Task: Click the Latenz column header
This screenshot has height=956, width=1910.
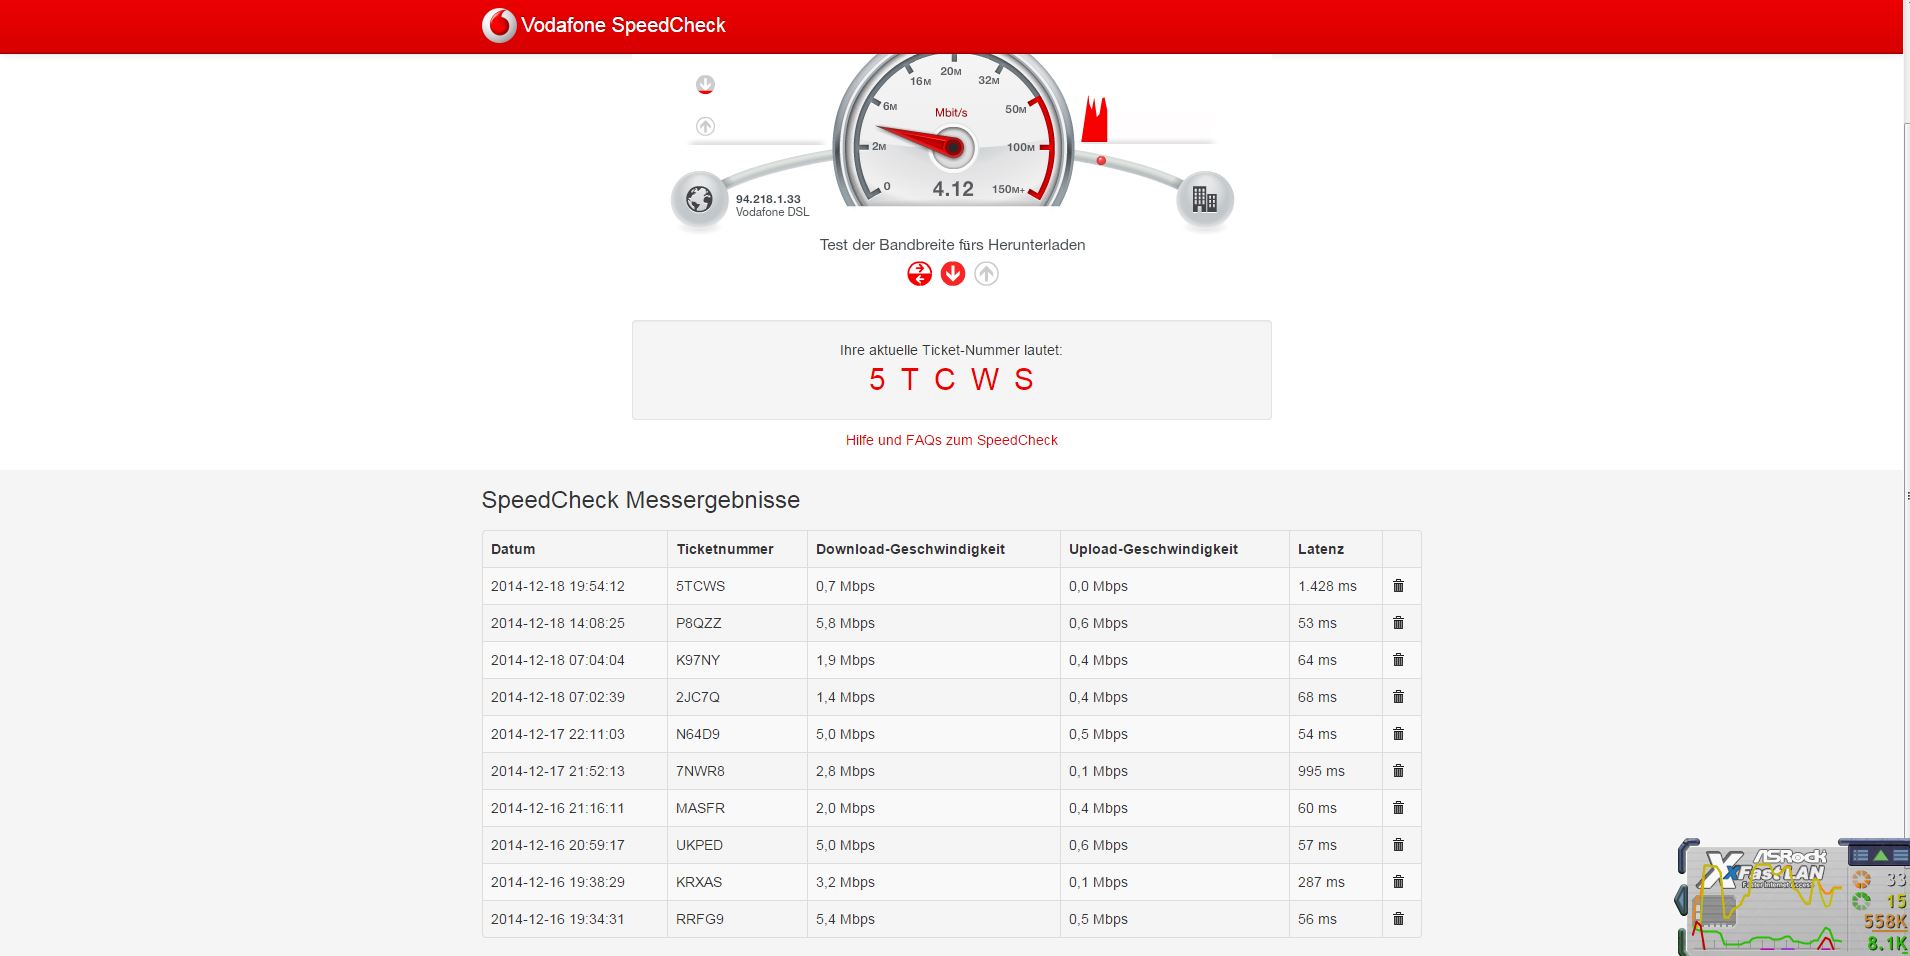Action: [1321, 549]
